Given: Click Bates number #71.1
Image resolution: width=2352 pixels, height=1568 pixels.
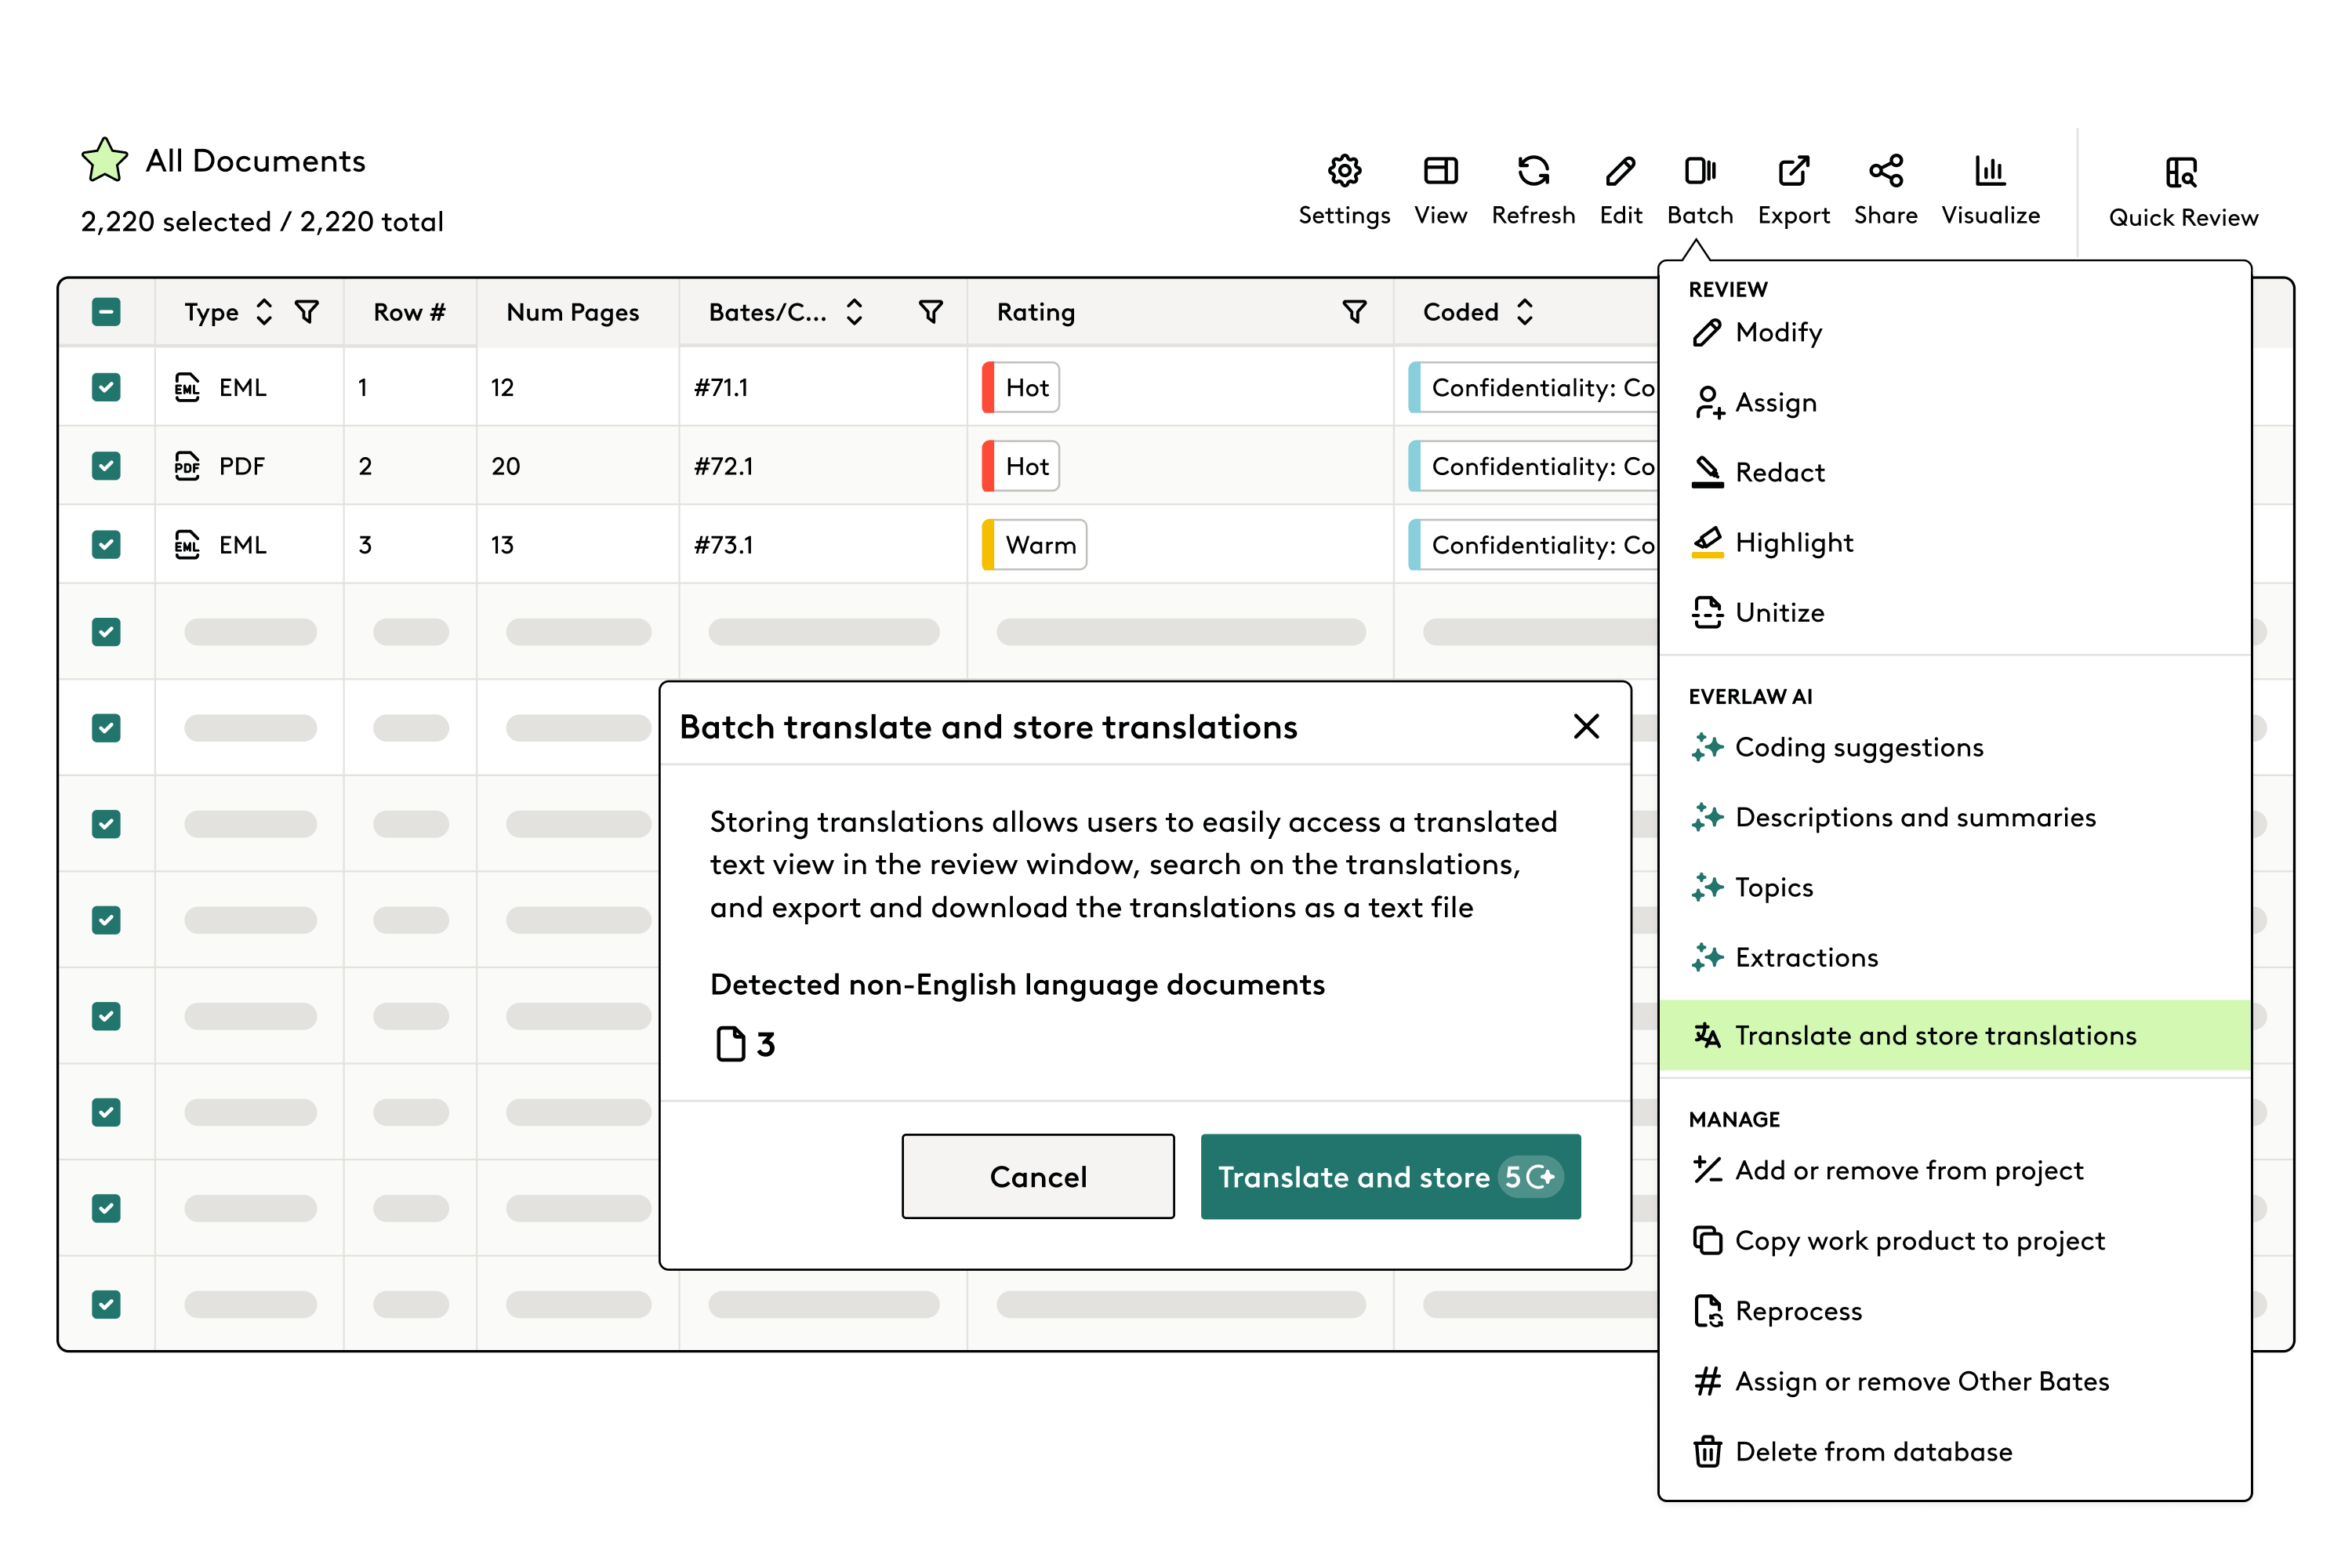Looking at the screenshot, I should point(721,387).
